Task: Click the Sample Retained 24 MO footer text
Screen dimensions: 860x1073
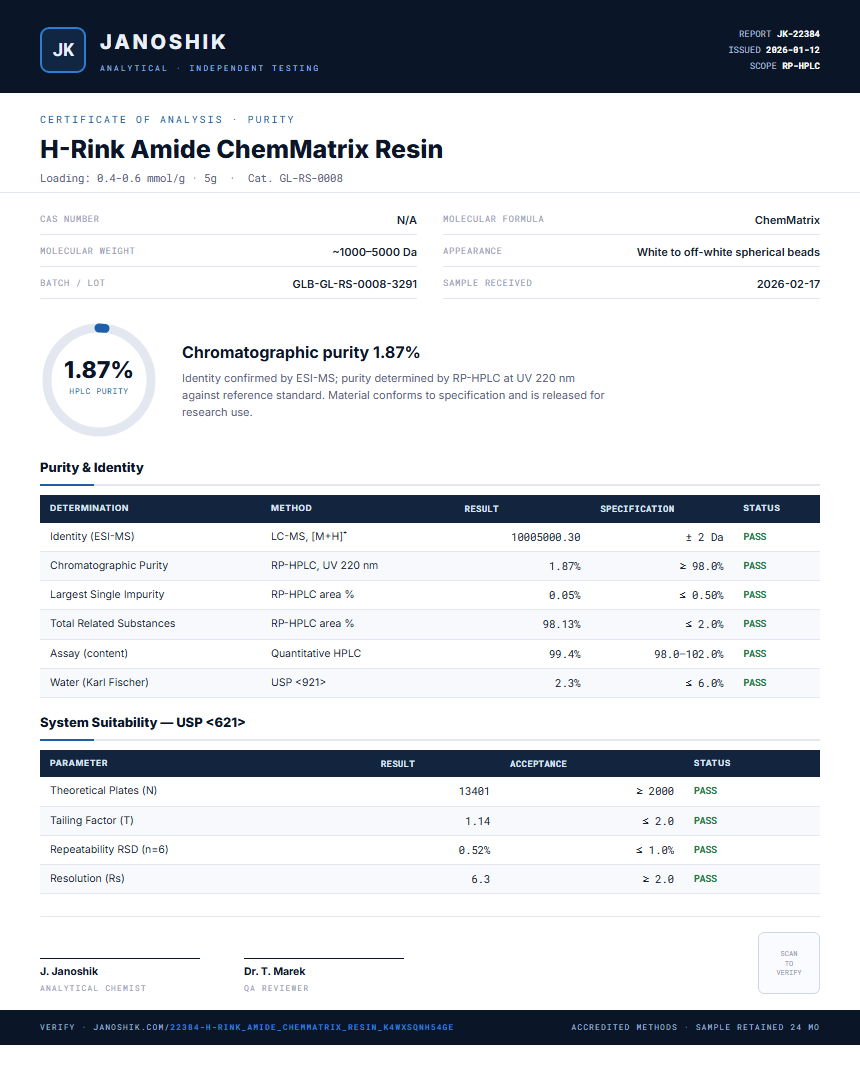Action: [757, 1027]
